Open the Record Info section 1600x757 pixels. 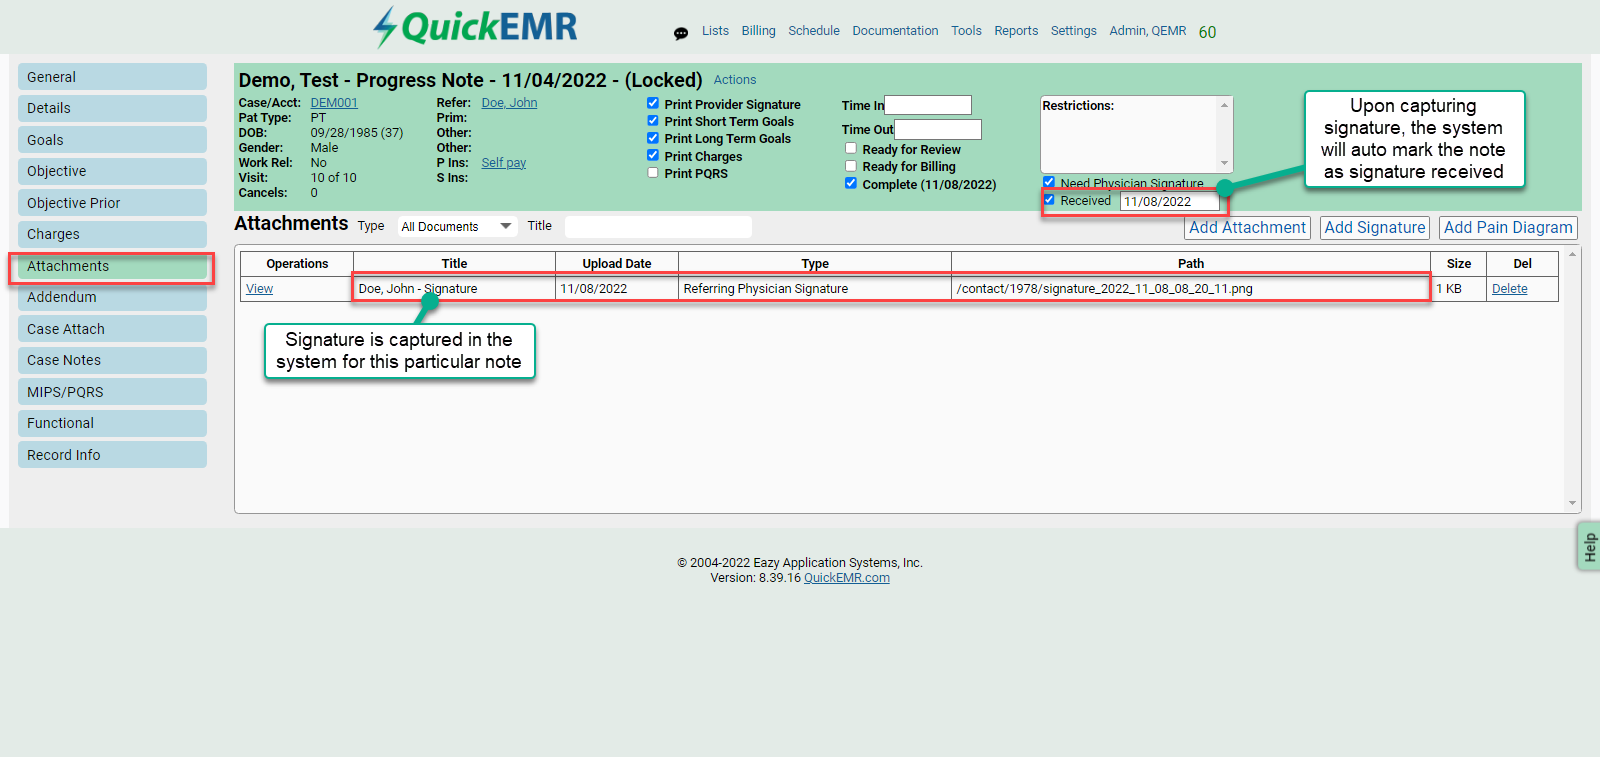pyautogui.click(x=112, y=455)
